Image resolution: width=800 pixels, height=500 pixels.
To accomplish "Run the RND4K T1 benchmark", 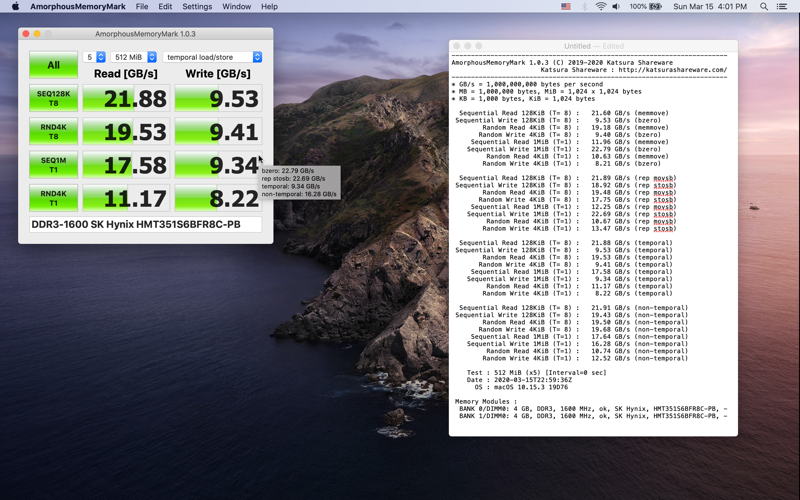I will tap(53, 197).
